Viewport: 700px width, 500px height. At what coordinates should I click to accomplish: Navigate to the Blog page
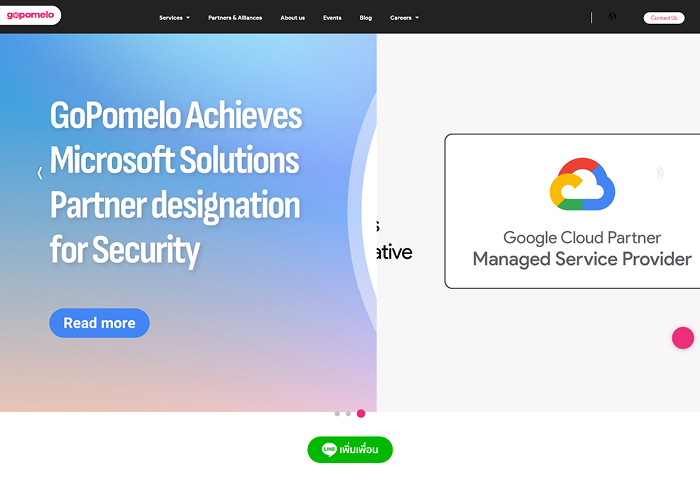[365, 18]
